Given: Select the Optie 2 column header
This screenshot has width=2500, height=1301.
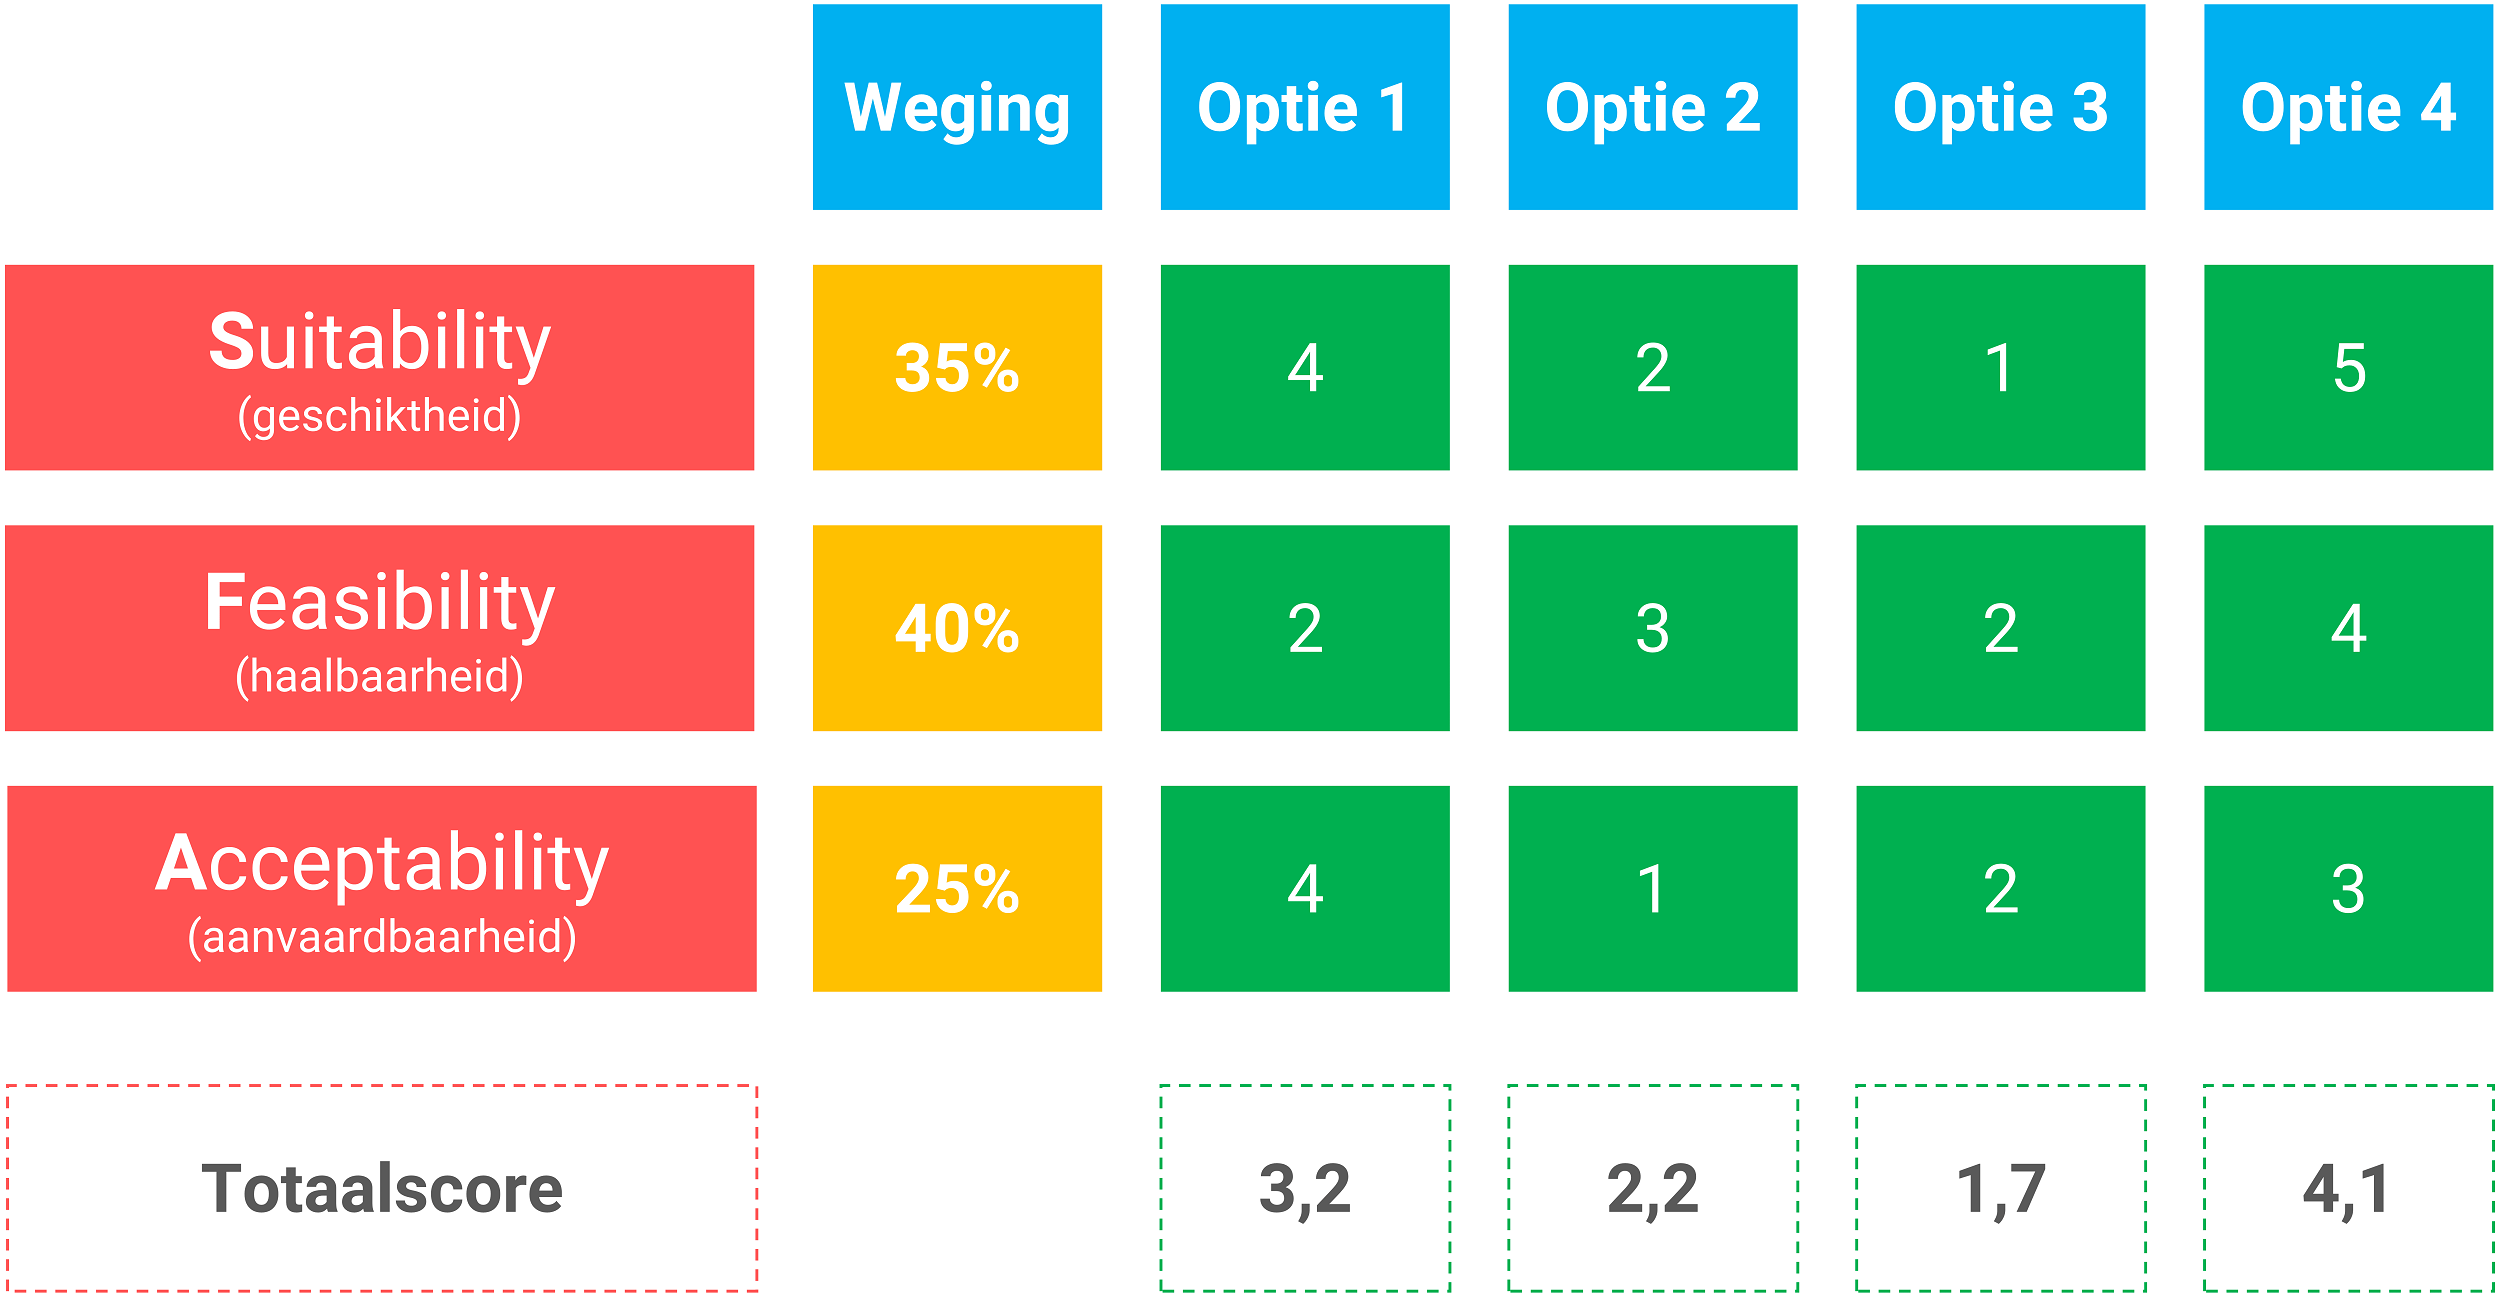Looking at the screenshot, I should 1653,107.
